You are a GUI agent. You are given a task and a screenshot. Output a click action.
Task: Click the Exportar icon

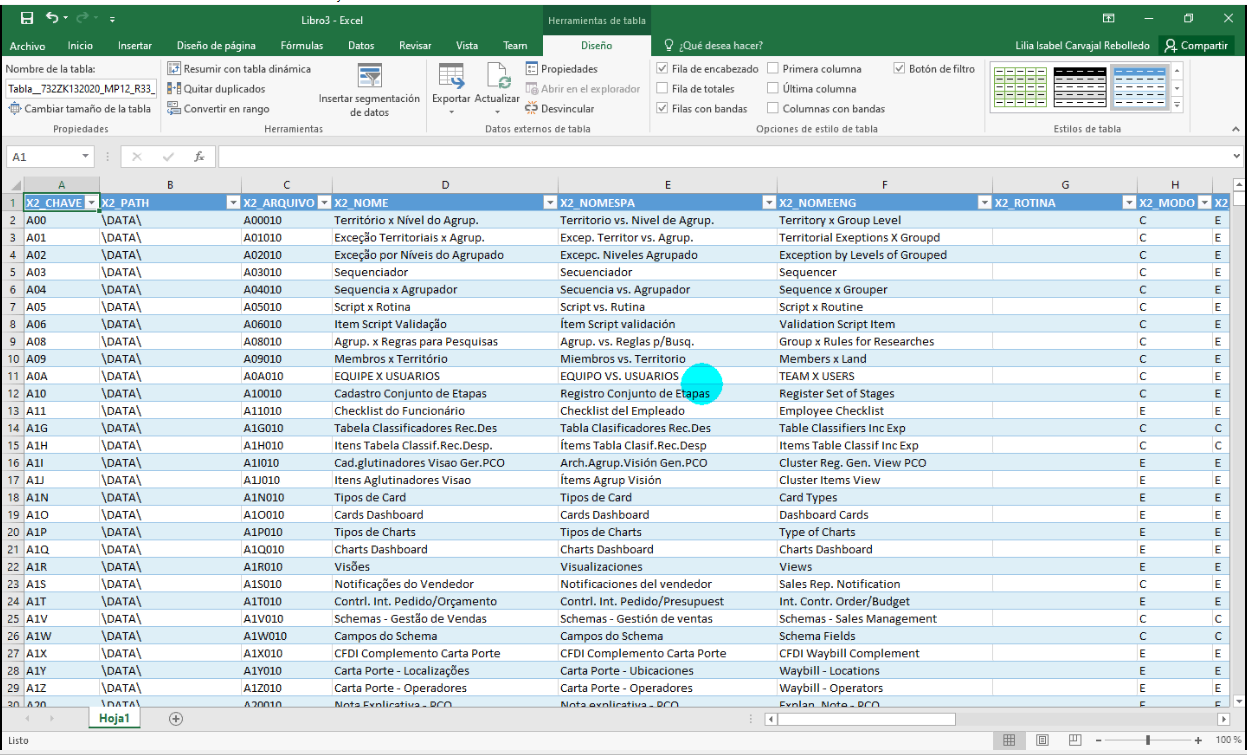click(x=451, y=77)
